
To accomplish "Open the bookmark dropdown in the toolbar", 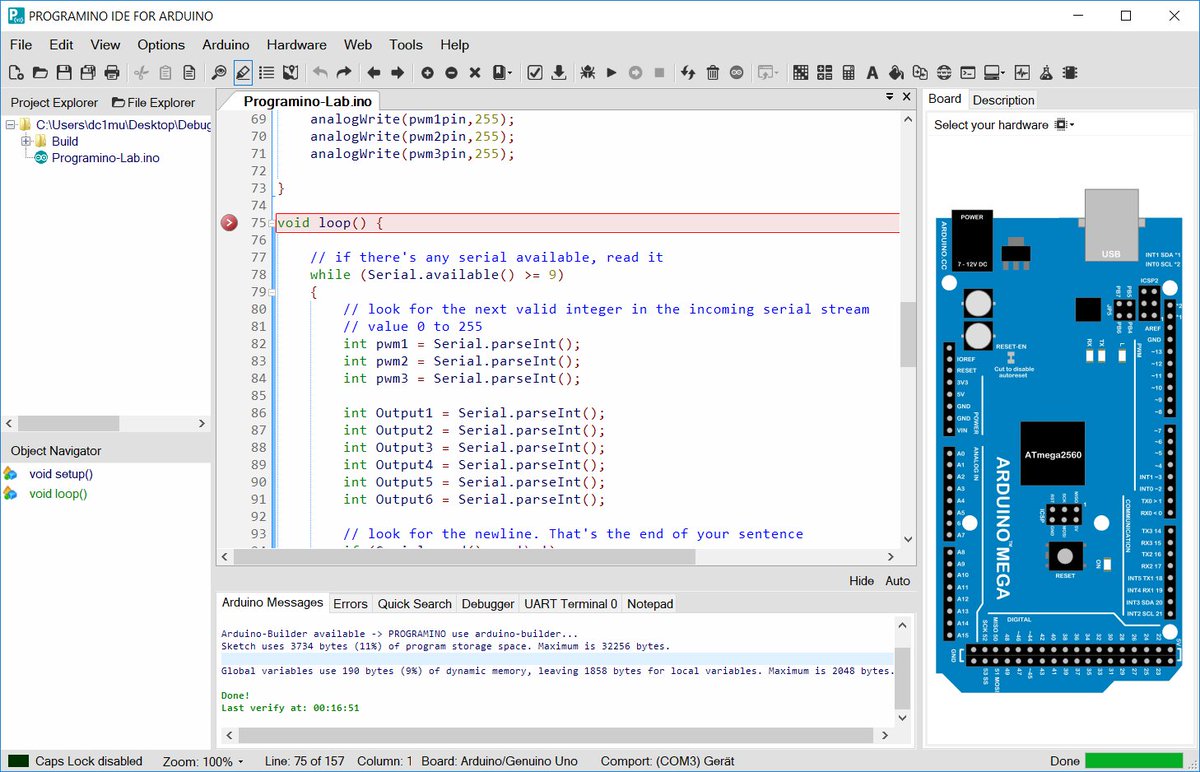I will pyautogui.click(x=503, y=72).
